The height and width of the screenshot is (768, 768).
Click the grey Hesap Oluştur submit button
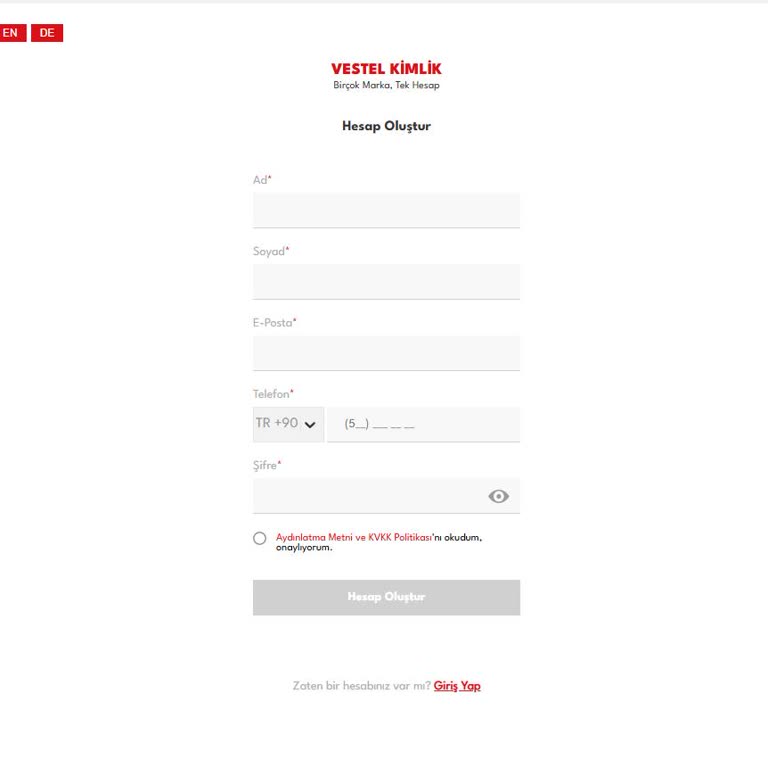click(386, 598)
